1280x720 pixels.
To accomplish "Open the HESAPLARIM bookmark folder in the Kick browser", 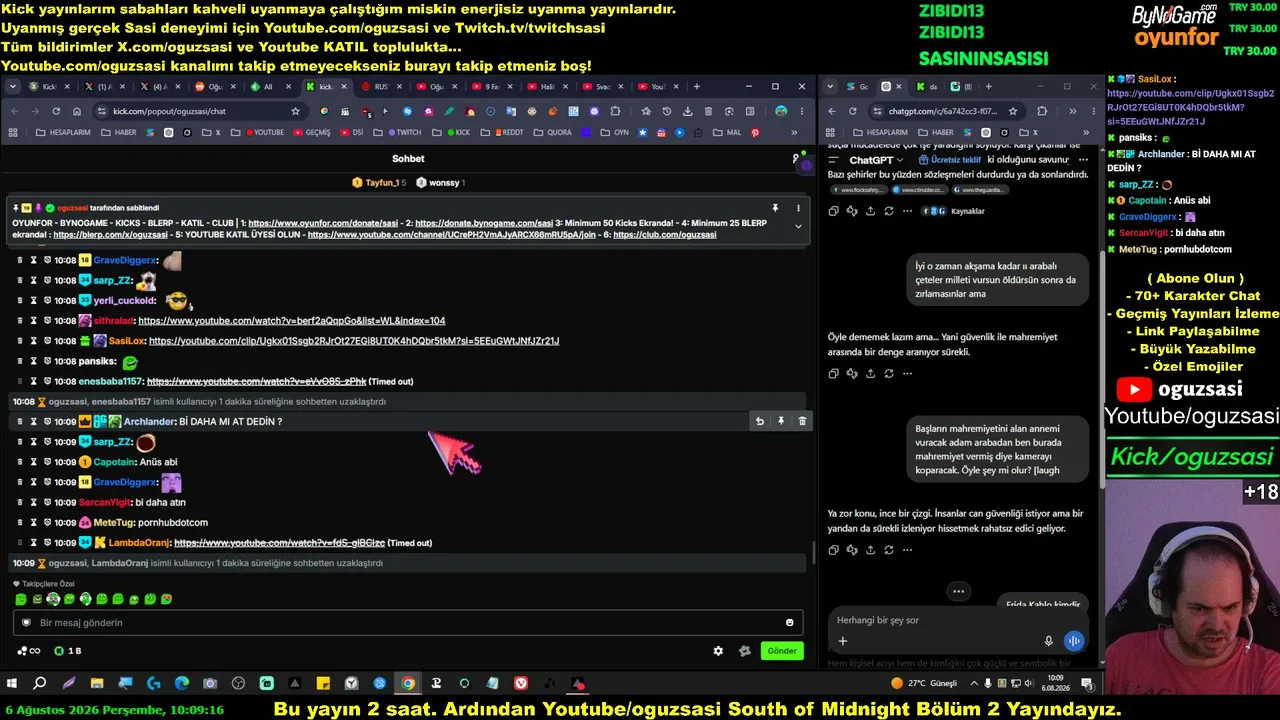I will [x=61, y=132].
